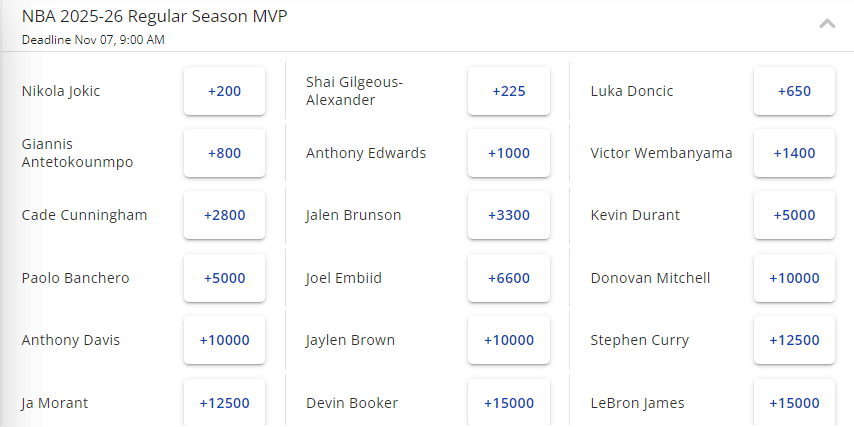The image size is (854, 427).
Task: Choose Jalen Brunson +3300 odds
Action: tap(509, 215)
